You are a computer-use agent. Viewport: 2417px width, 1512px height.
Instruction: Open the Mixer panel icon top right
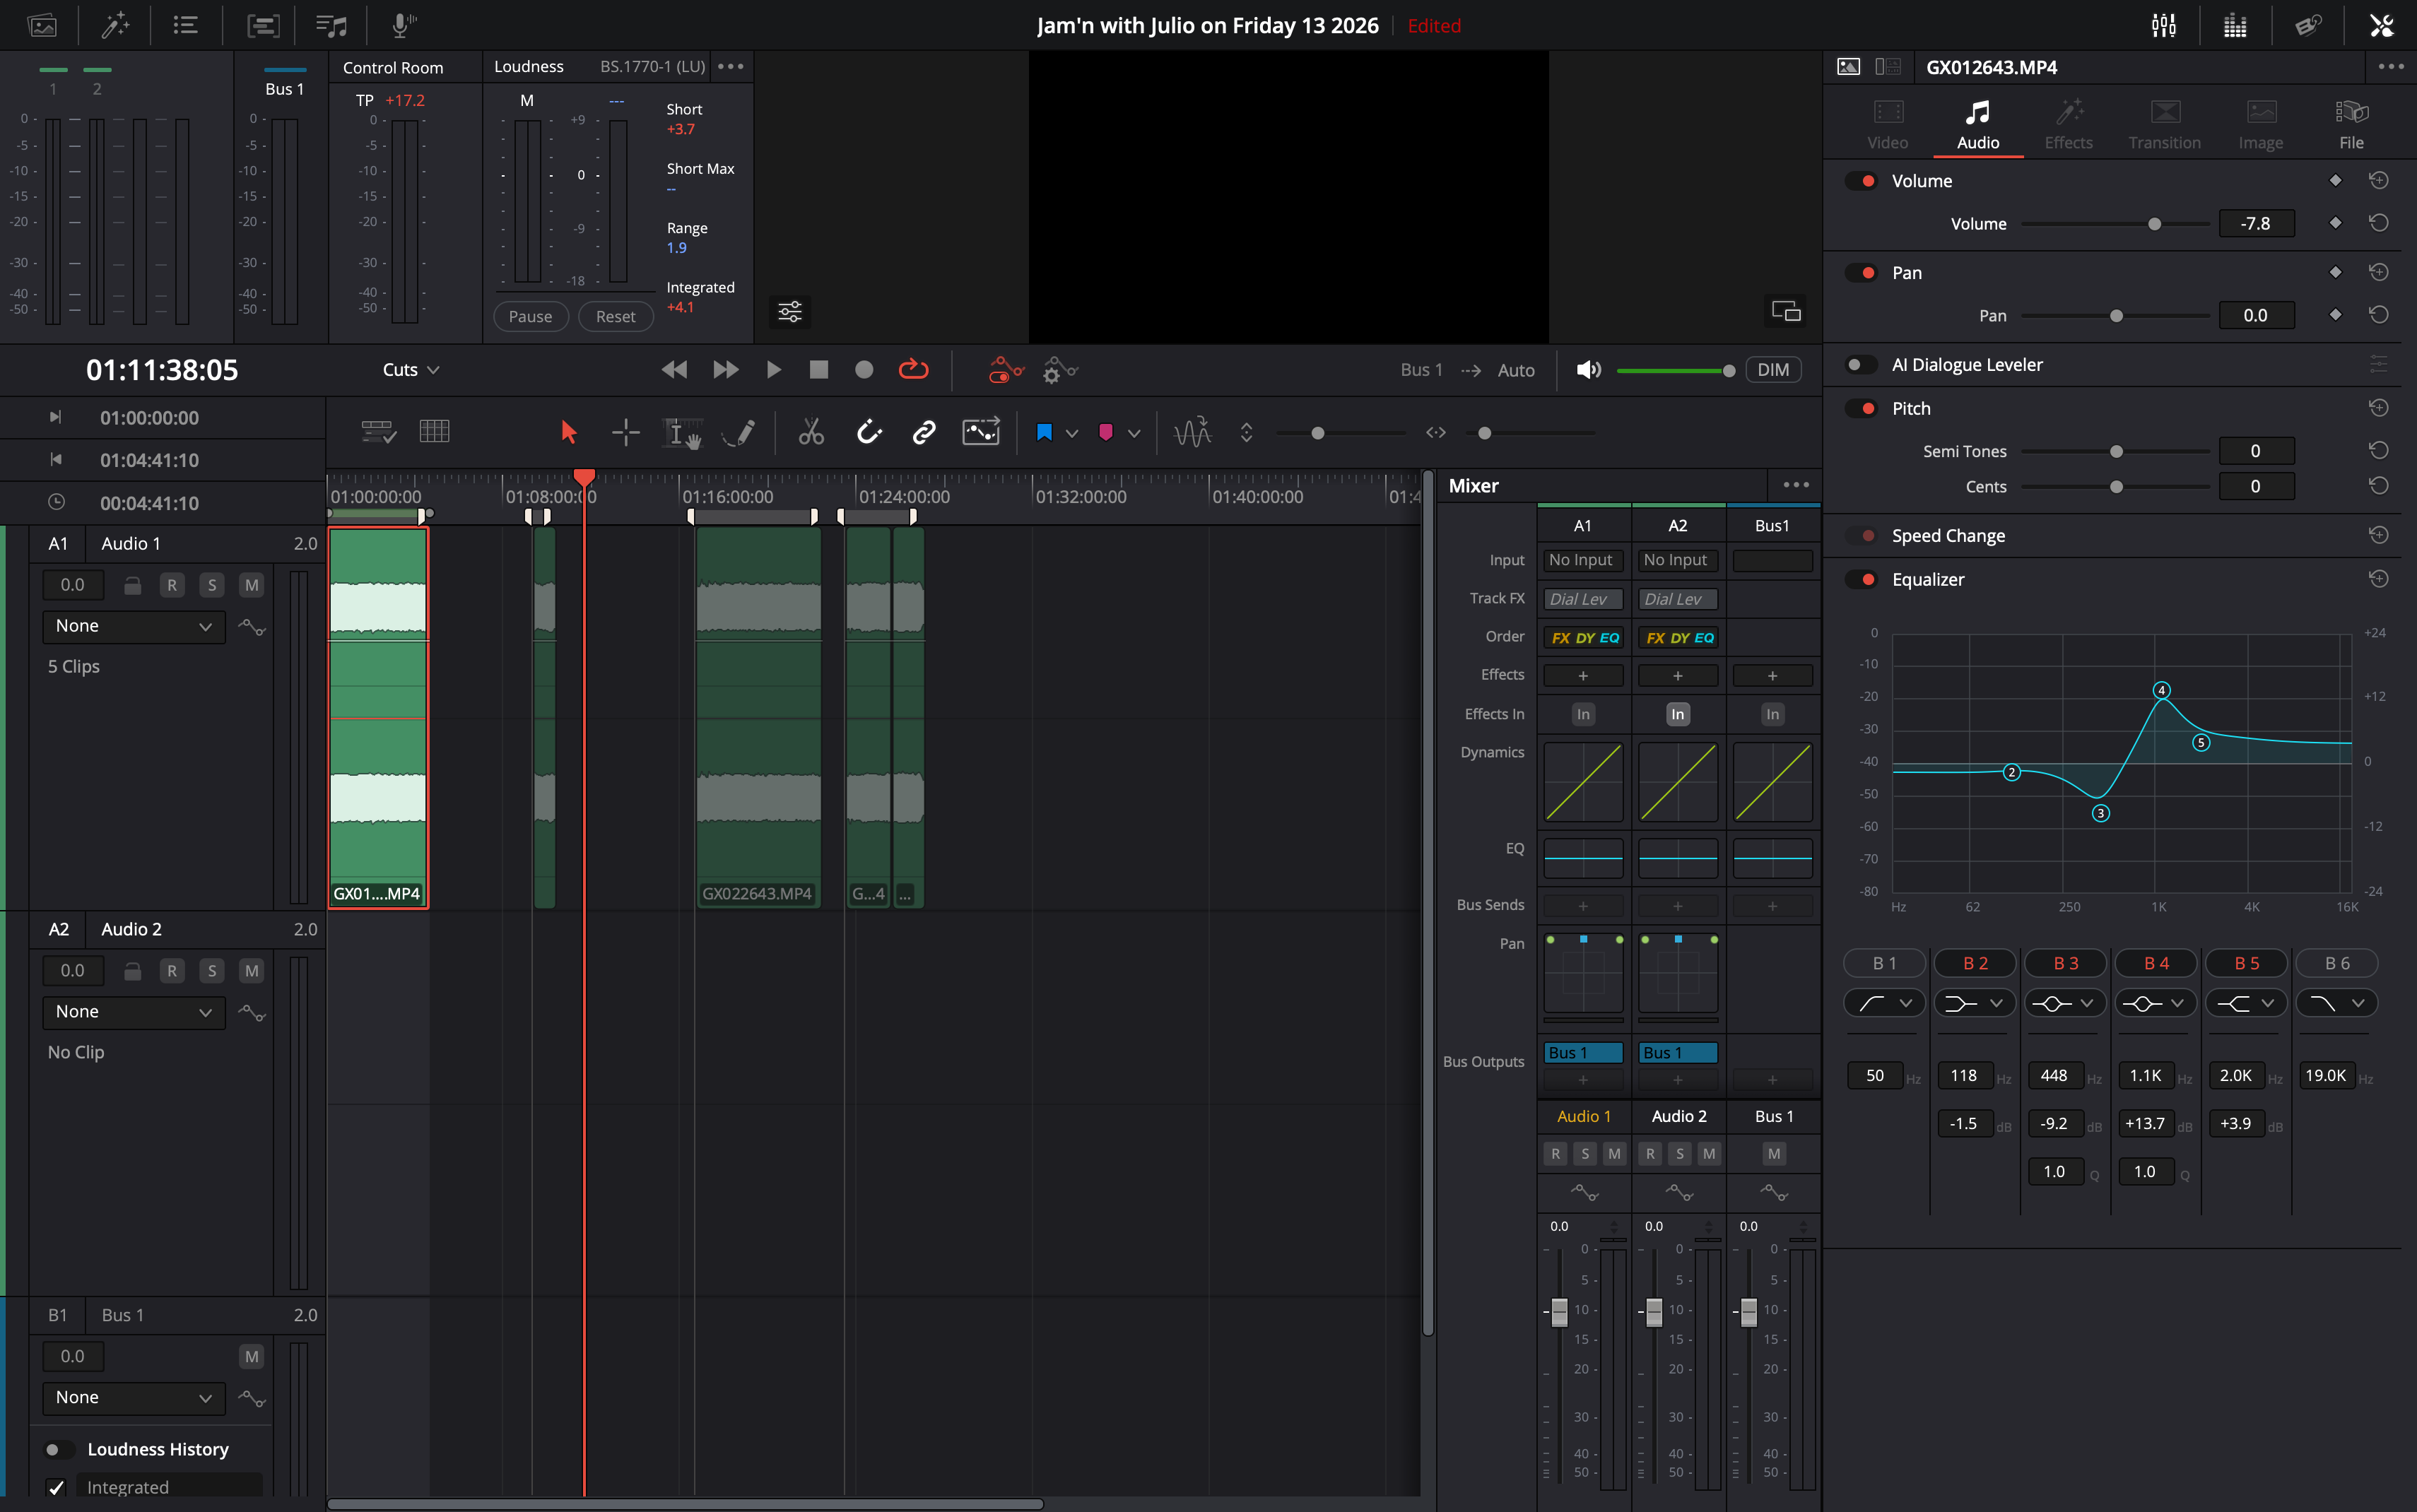pyautogui.click(x=2163, y=25)
